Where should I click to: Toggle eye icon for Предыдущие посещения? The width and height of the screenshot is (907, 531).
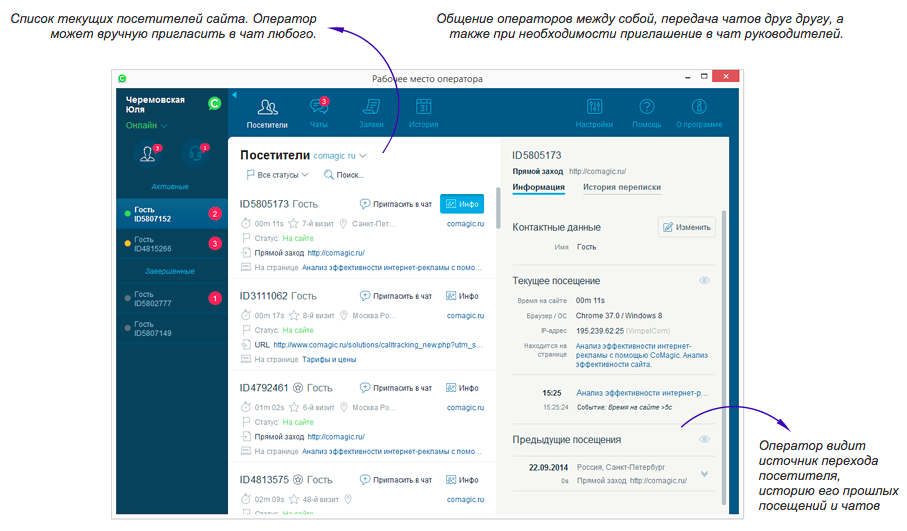tap(704, 439)
